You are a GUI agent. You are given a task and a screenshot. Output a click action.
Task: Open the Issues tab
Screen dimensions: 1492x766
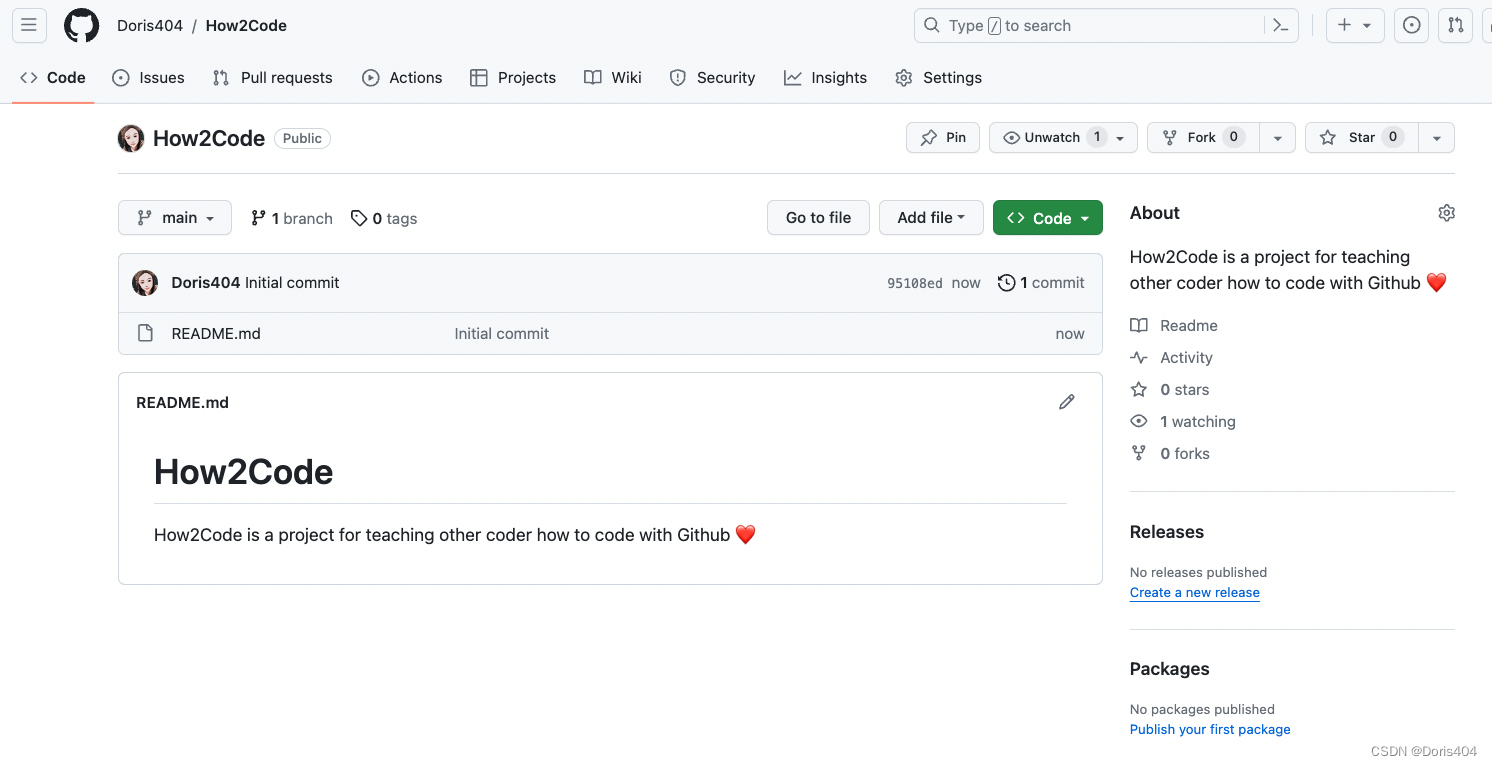(148, 78)
